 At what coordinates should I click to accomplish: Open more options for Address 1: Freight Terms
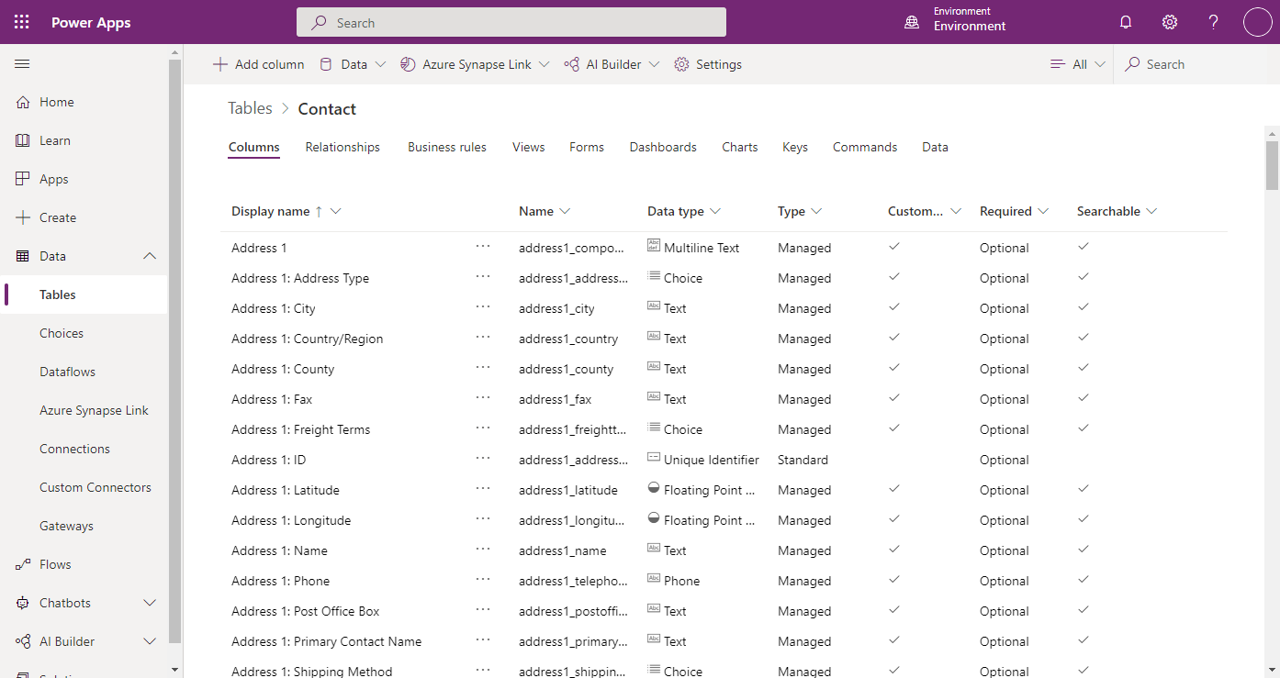483,428
